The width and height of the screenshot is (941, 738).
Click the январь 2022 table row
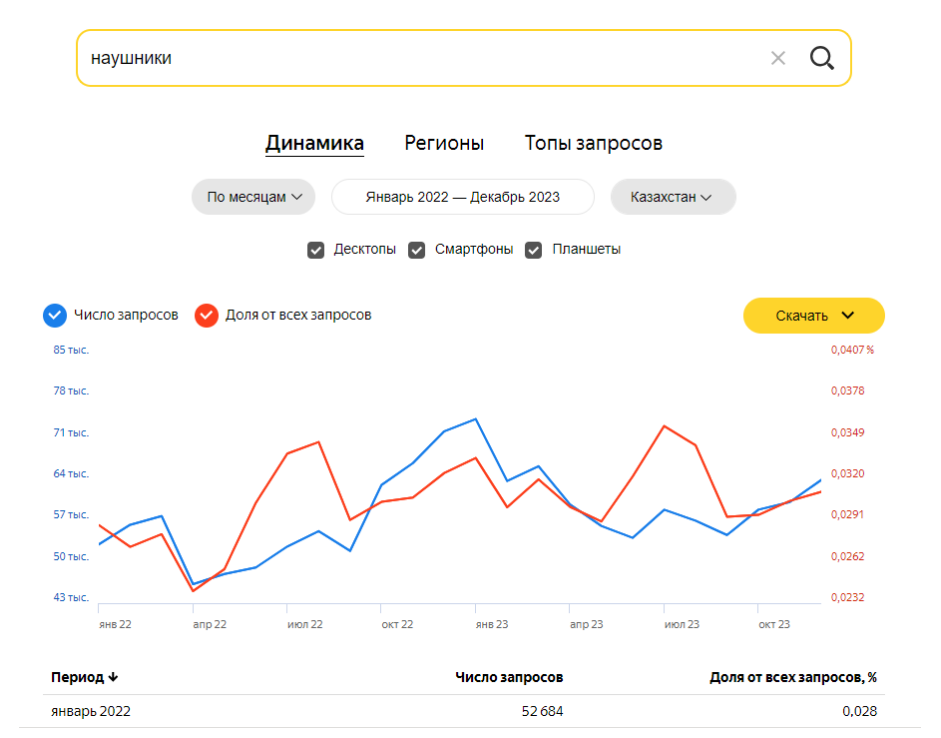(464, 712)
